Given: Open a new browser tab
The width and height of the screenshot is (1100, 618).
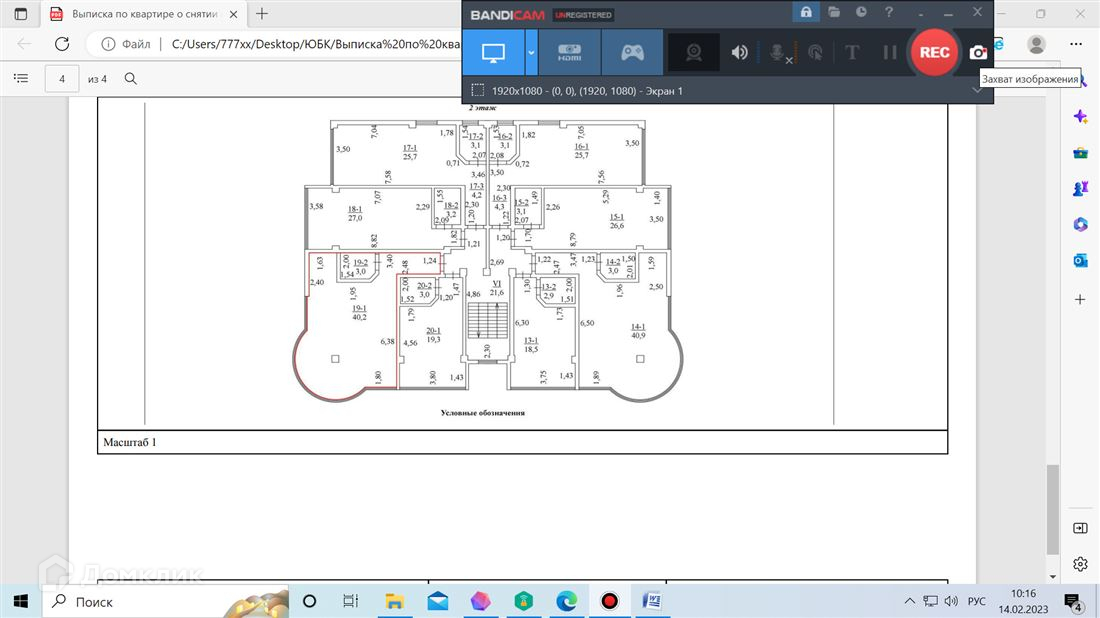Looking at the screenshot, I should pyautogui.click(x=262, y=13).
